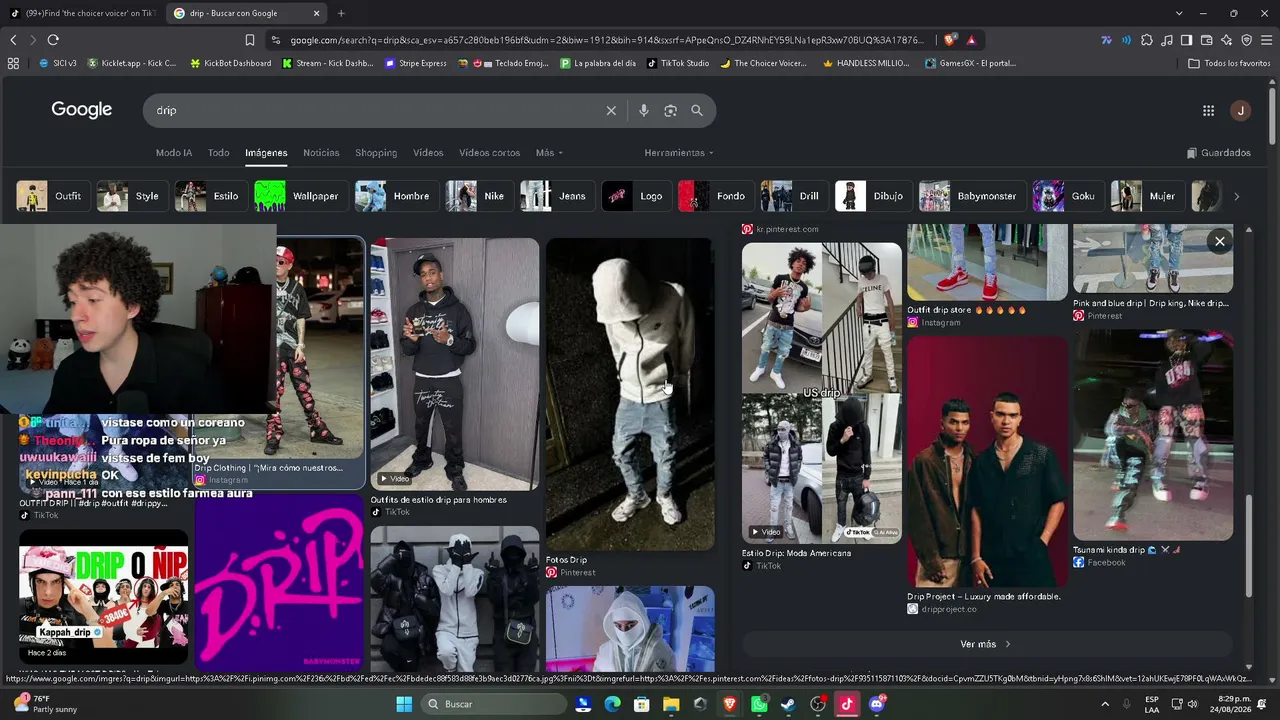The image size is (1280, 720).
Task: Switch to the Vídeos tab
Action: 428,153
